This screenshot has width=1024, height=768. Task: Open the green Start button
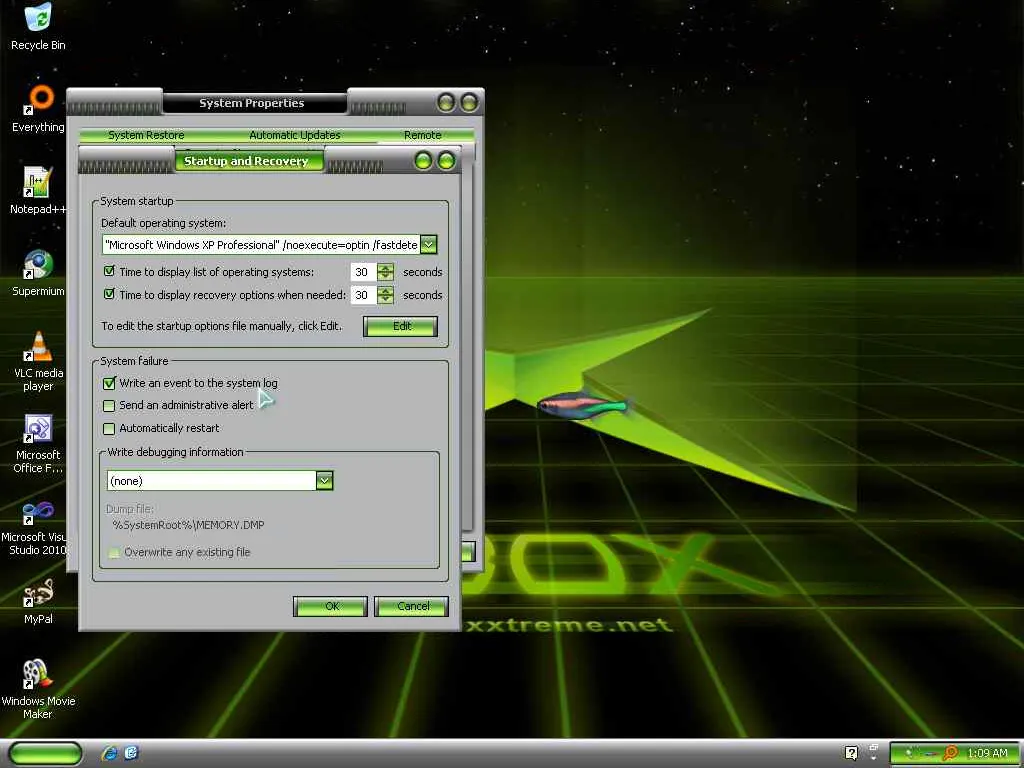[x=46, y=753]
